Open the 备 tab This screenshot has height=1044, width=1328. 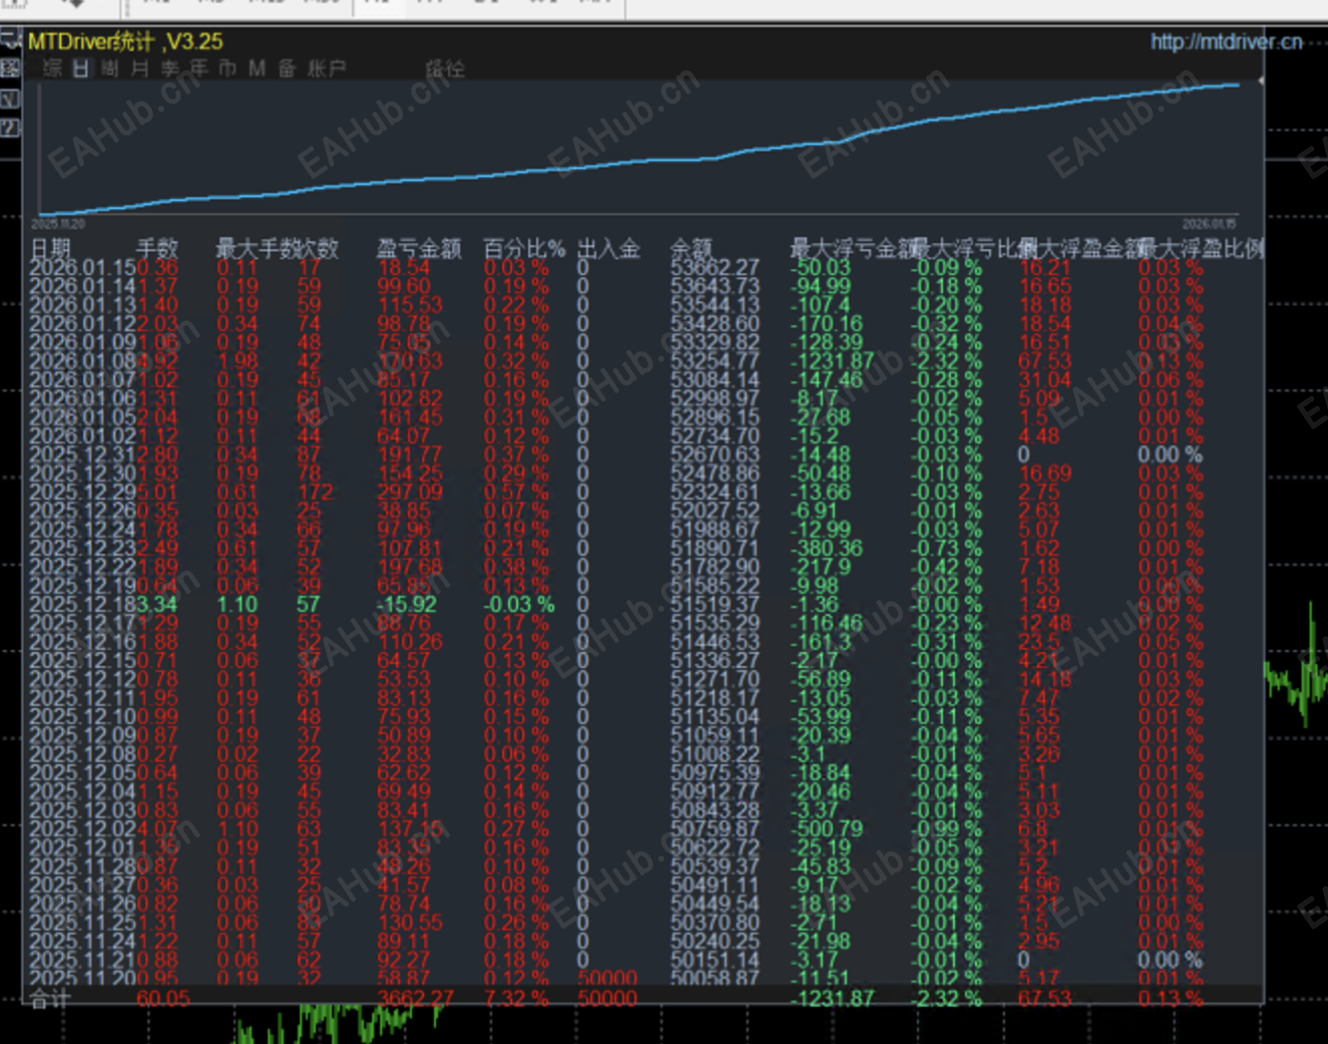287,68
